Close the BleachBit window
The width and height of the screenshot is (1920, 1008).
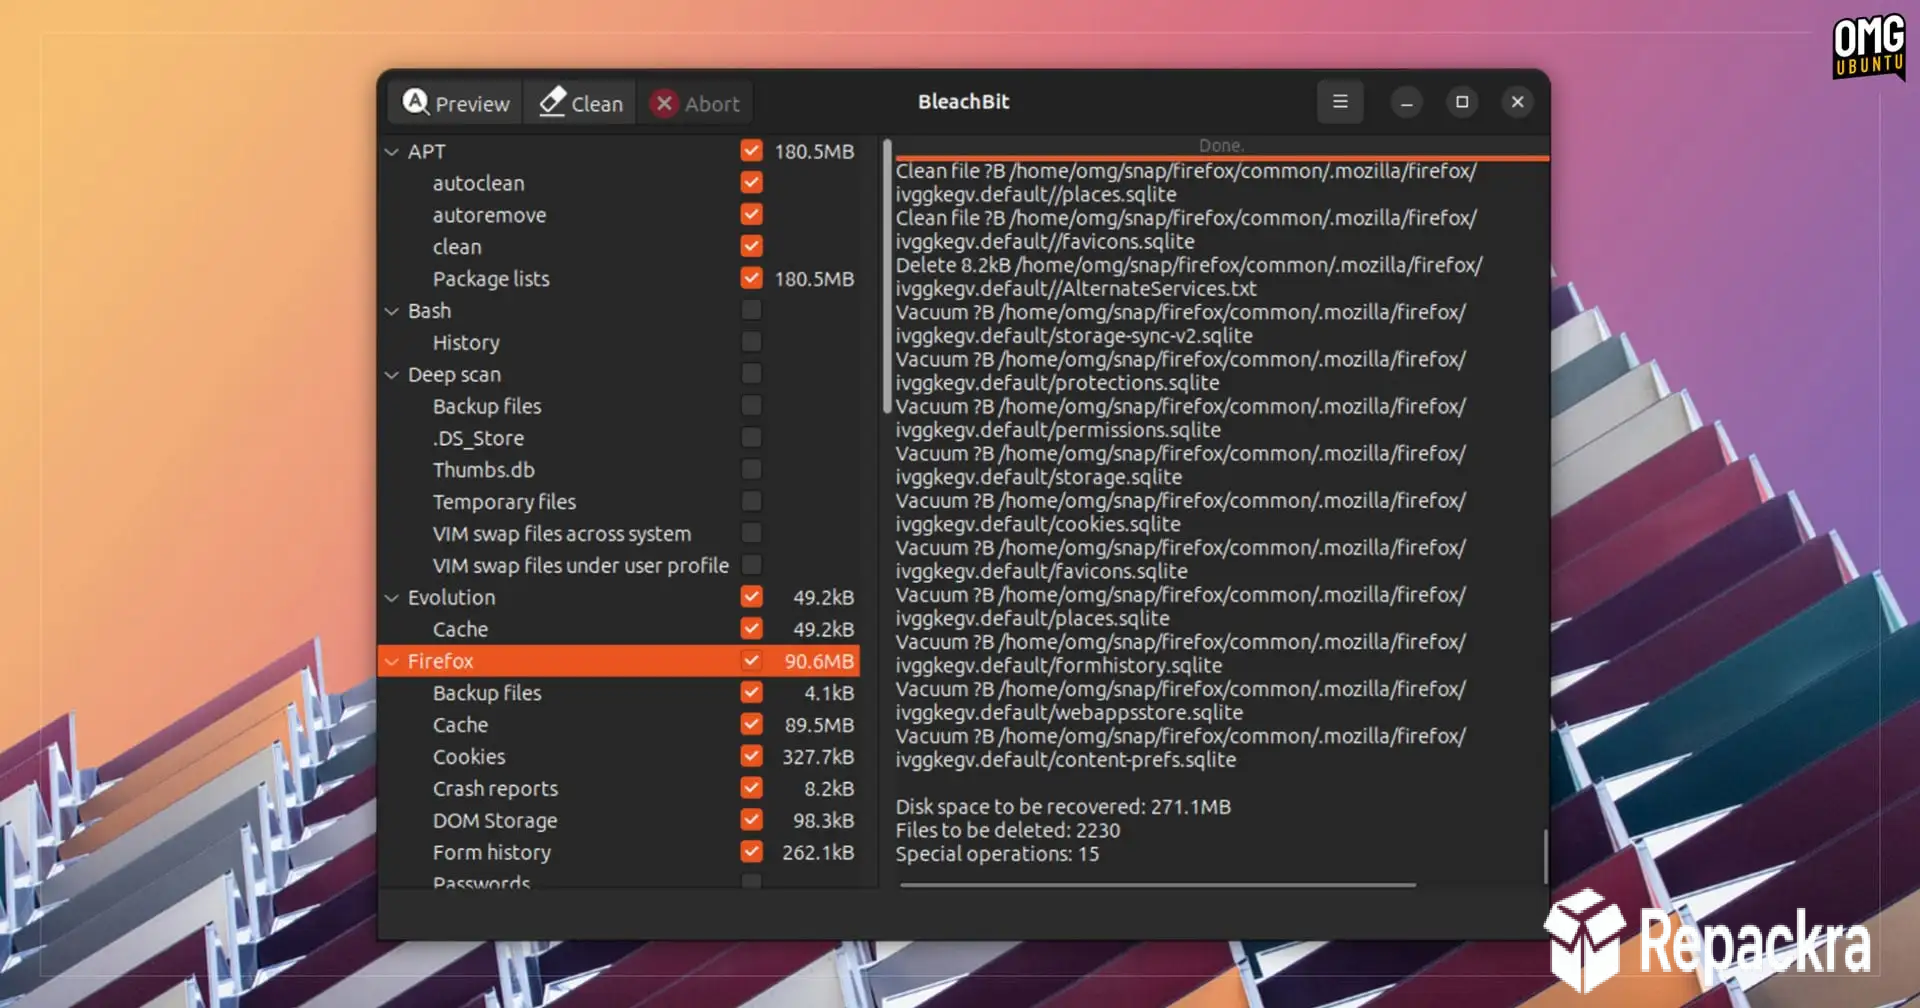click(1517, 102)
